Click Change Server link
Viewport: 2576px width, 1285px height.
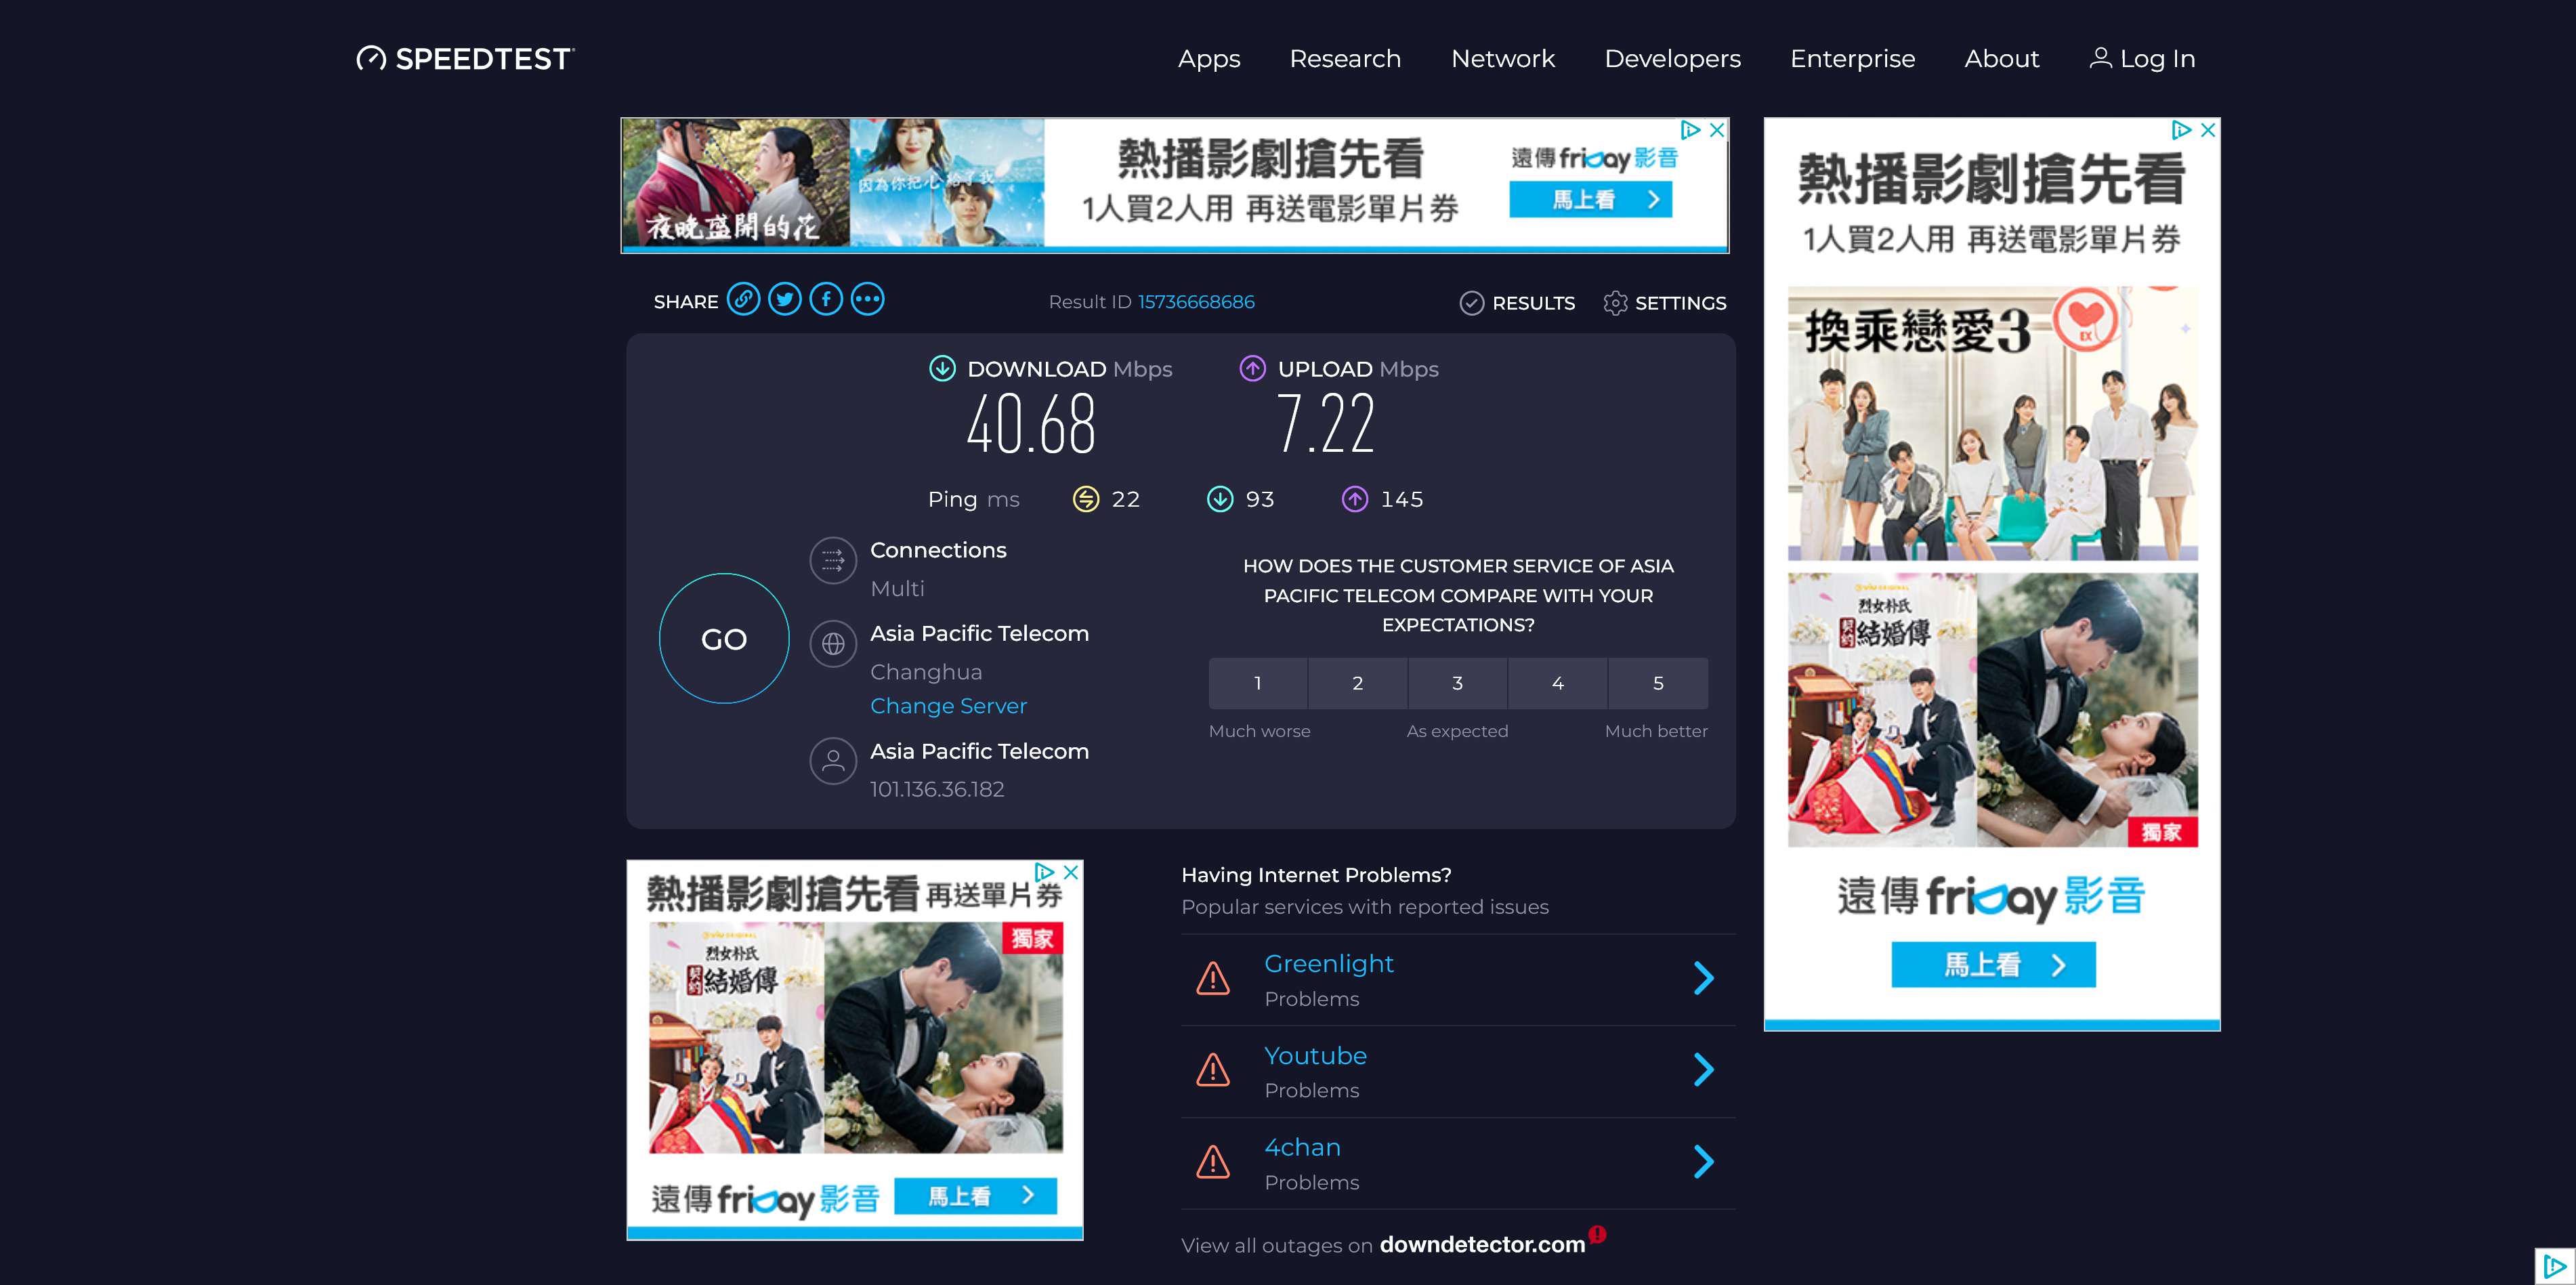pyautogui.click(x=948, y=706)
